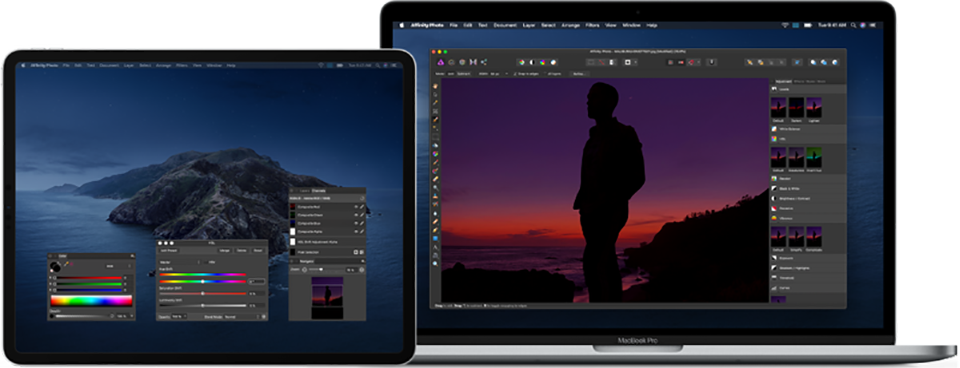Open the quick mask dropdown arrow in toolbar
The image size is (960, 368).
click(x=636, y=62)
